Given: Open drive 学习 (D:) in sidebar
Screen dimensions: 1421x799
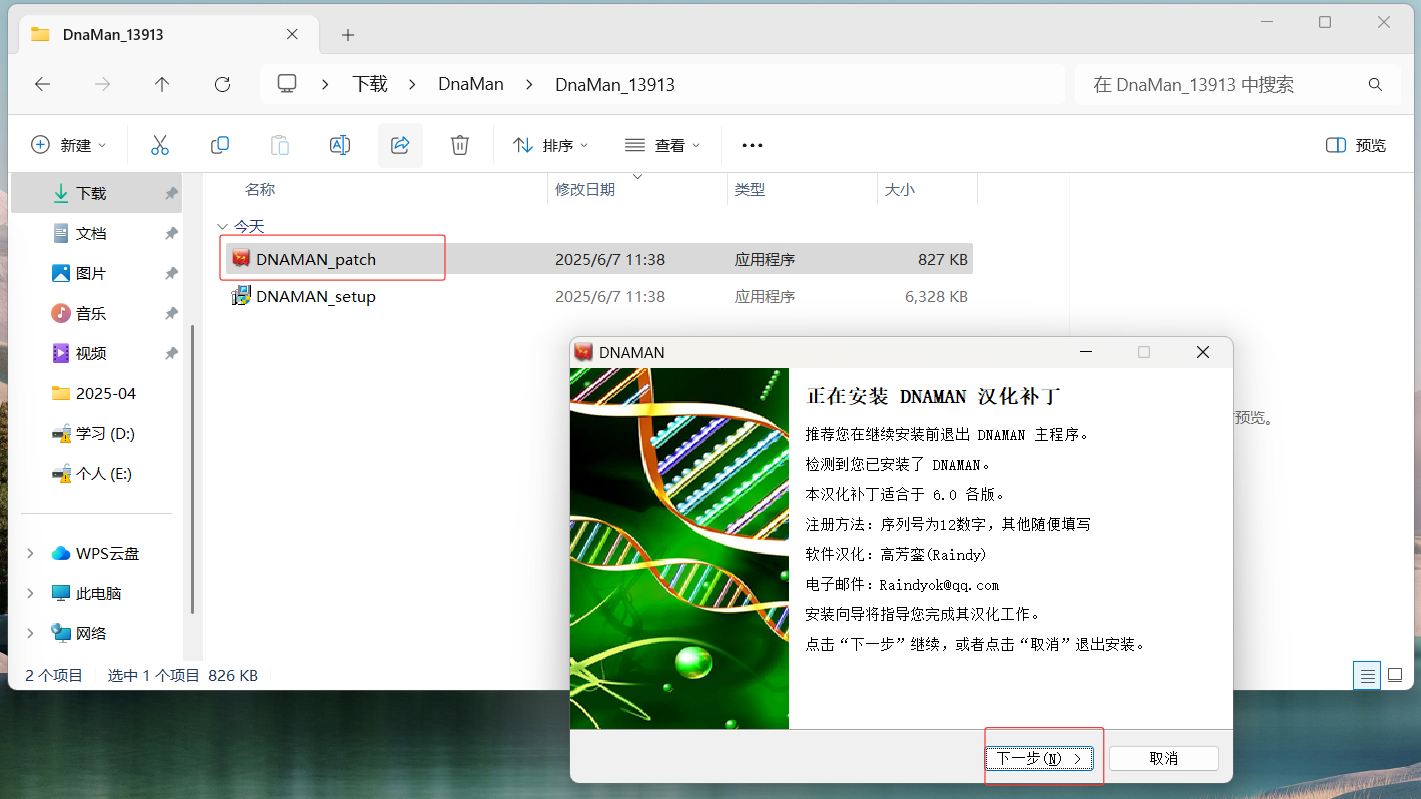Looking at the screenshot, I should pos(97,433).
